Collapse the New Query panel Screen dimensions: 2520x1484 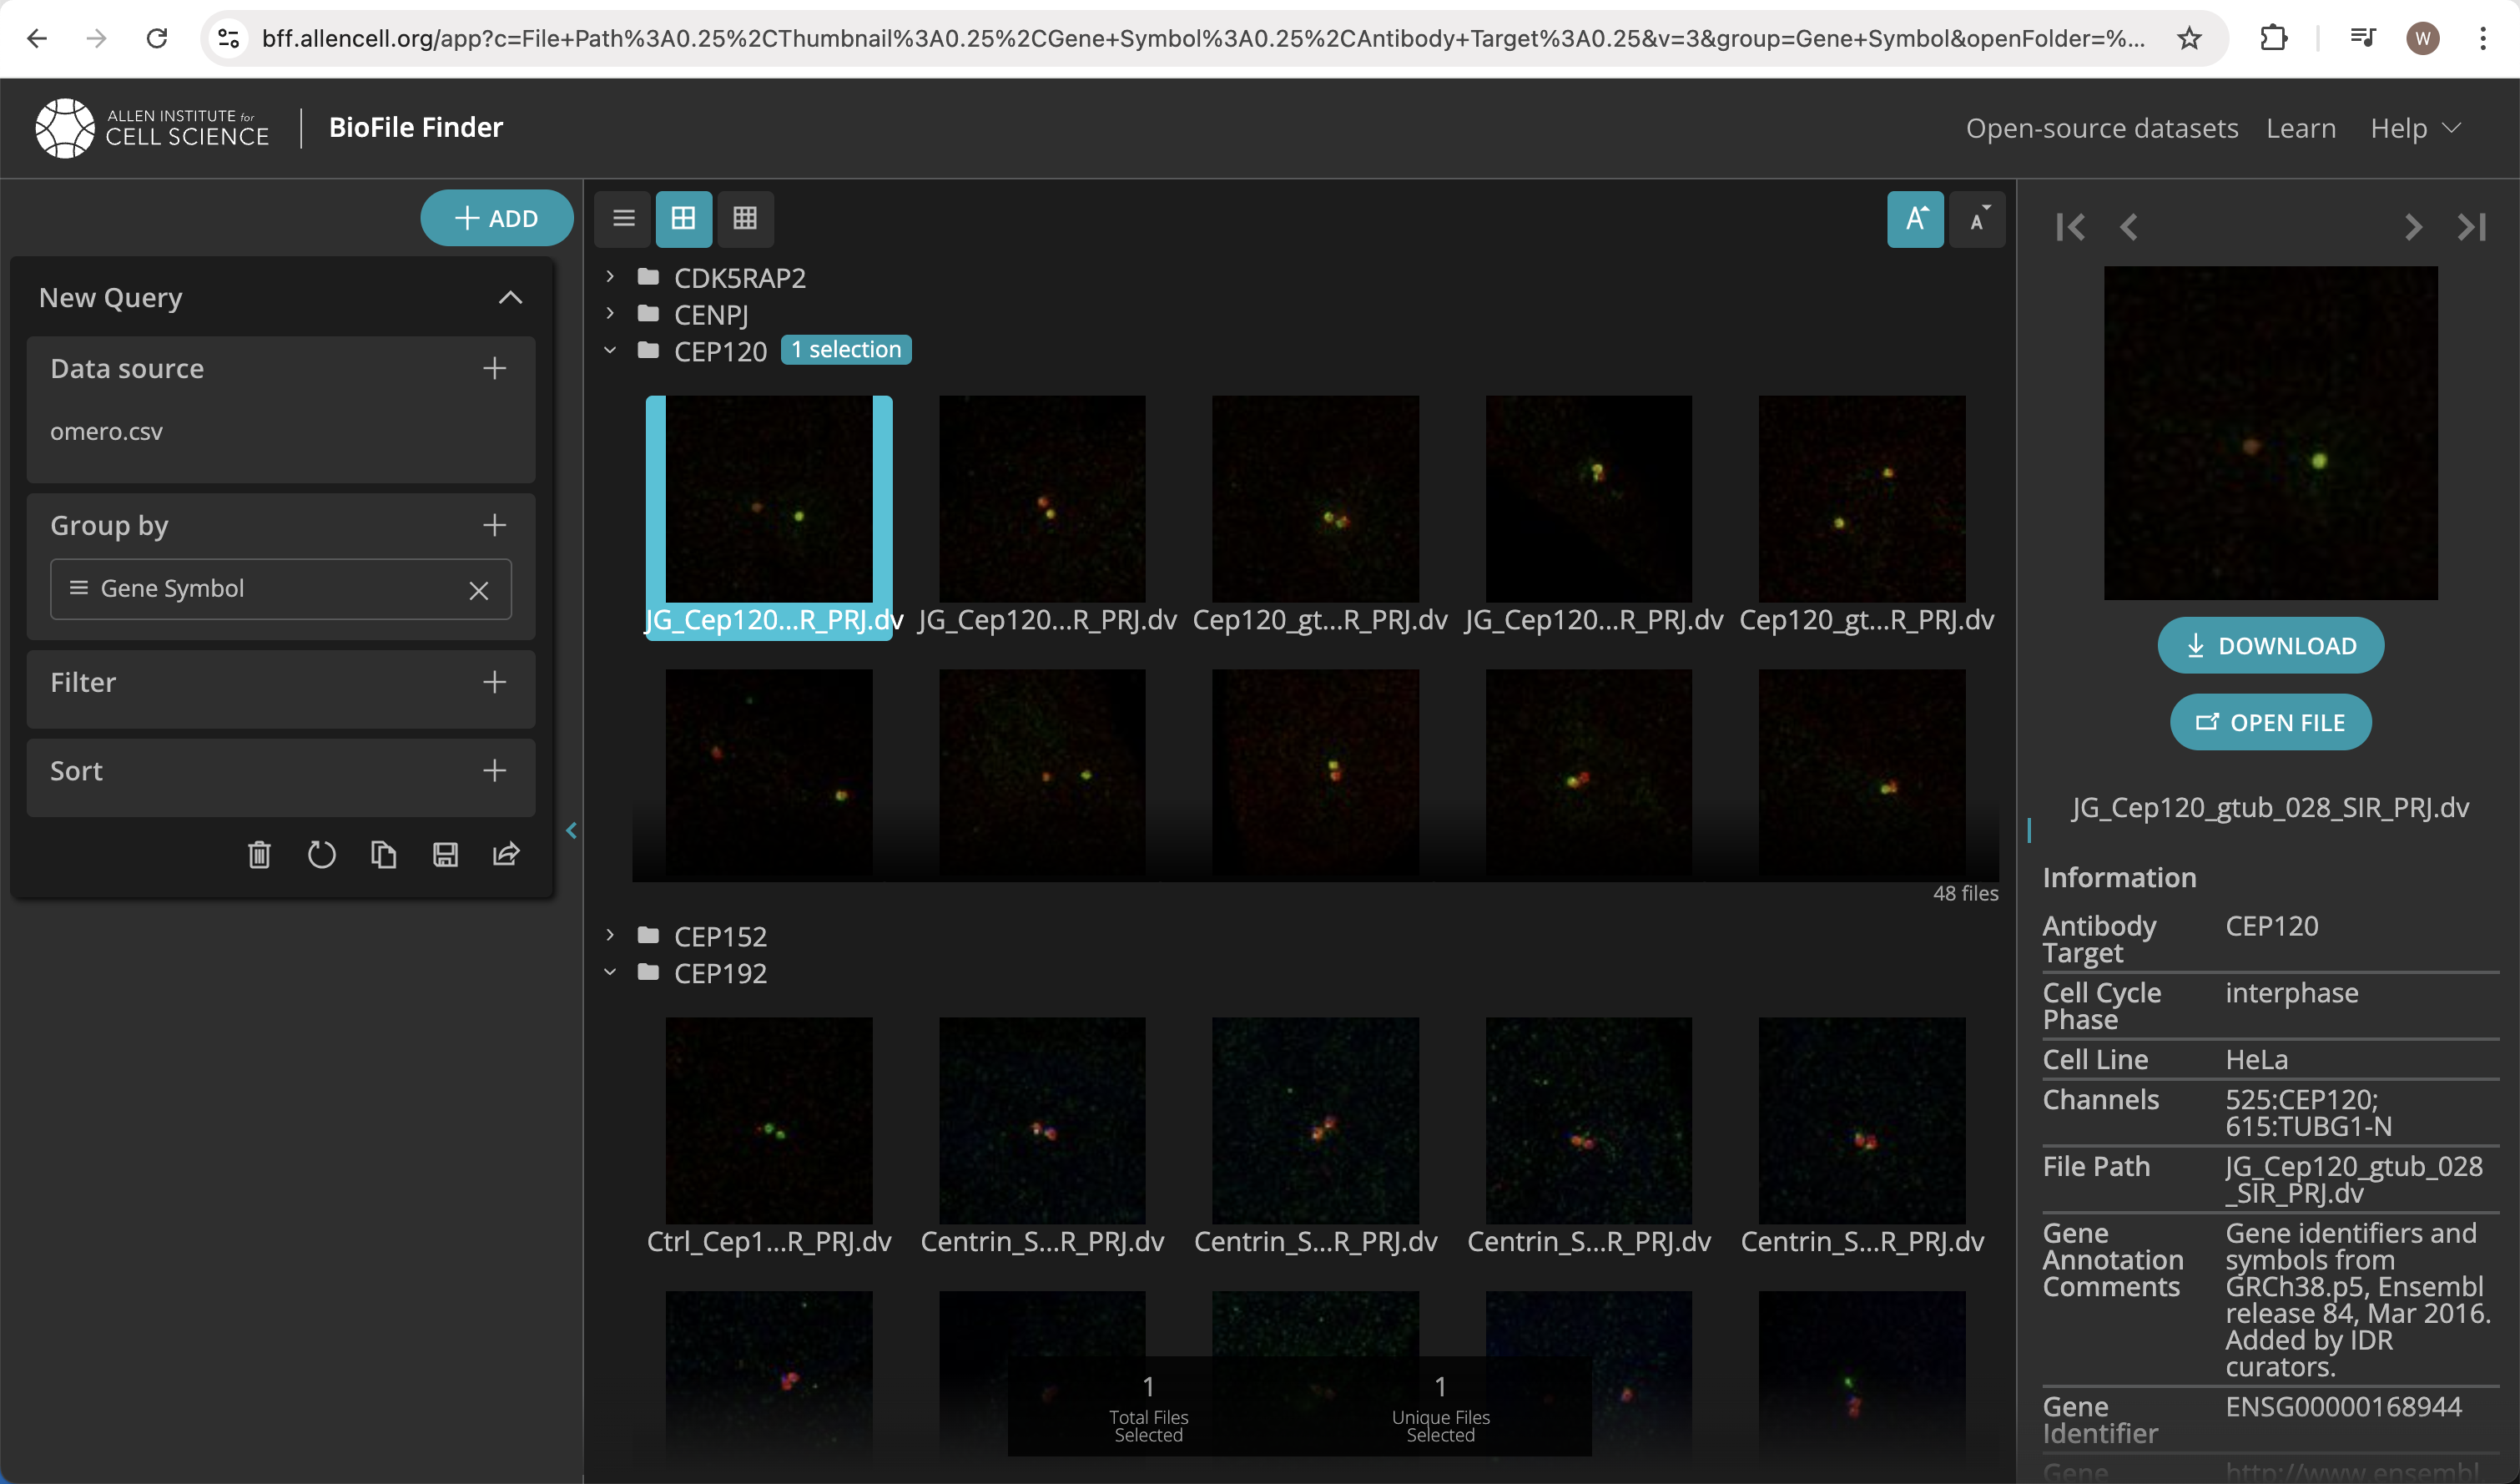[x=510, y=297]
